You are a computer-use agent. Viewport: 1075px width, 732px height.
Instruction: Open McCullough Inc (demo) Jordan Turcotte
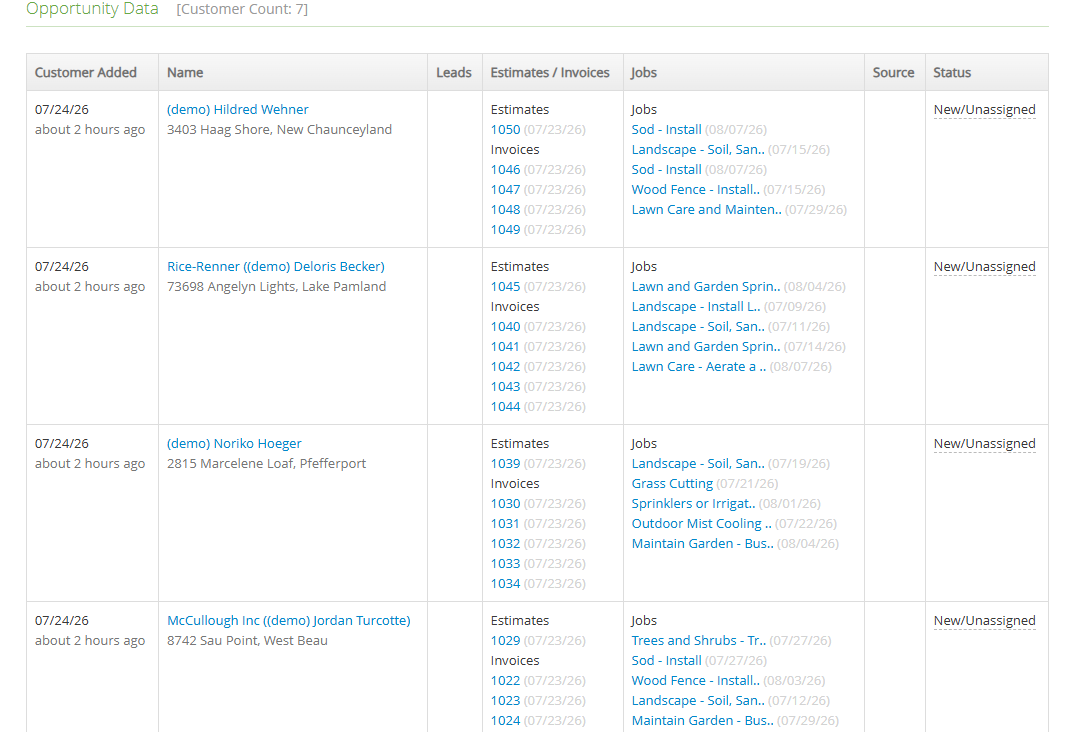click(289, 620)
